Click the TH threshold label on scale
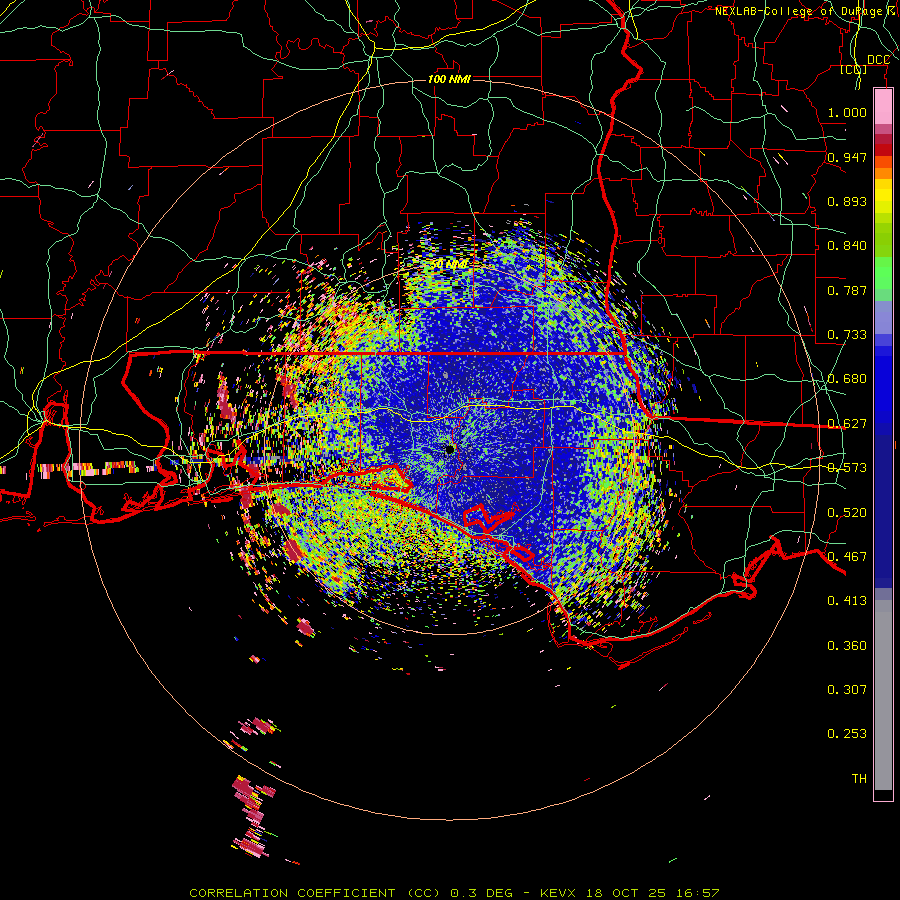The image size is (900, 900). 859,779
